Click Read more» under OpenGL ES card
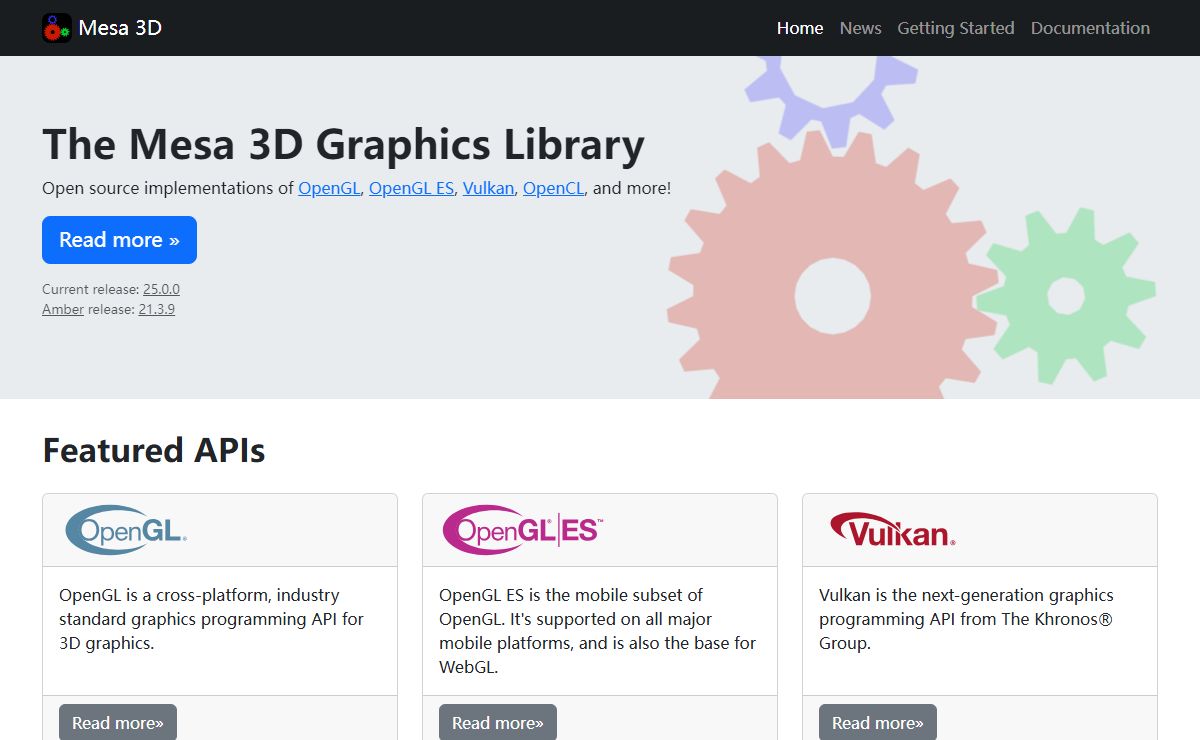This screenshot has width=1200, height=740. (498, 722)
